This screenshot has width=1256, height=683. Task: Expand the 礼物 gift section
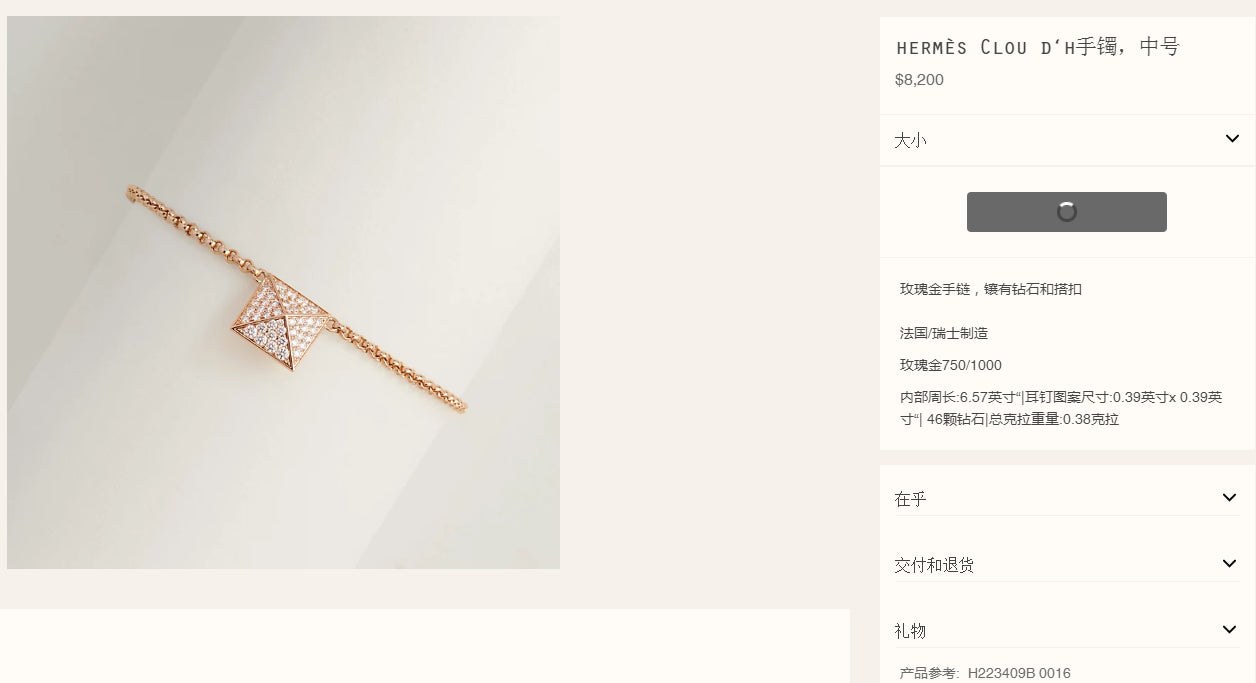pyautogui.click(x=1067, y=630)
